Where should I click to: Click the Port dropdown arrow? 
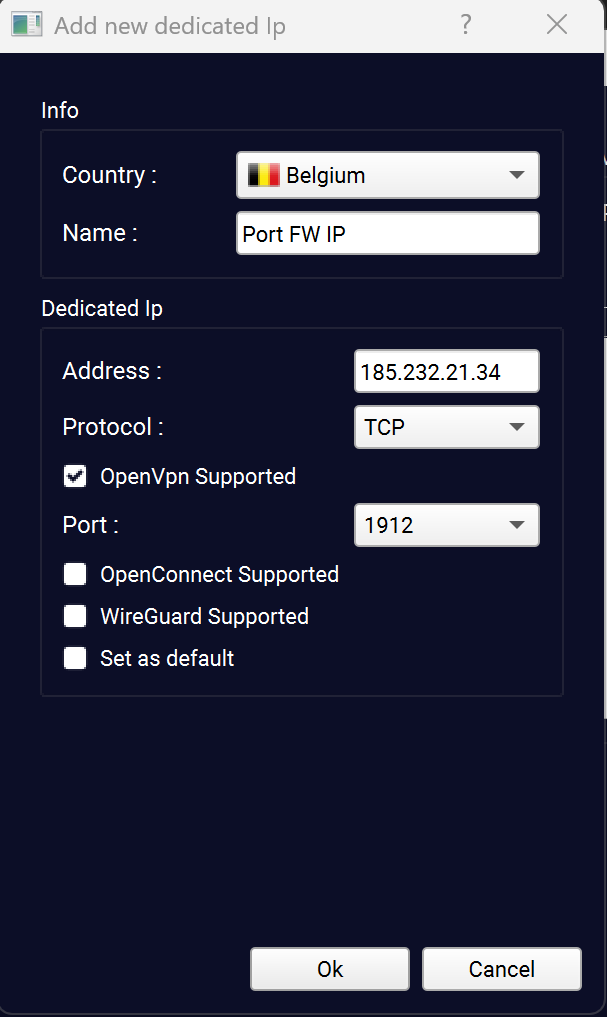point(518,525)
